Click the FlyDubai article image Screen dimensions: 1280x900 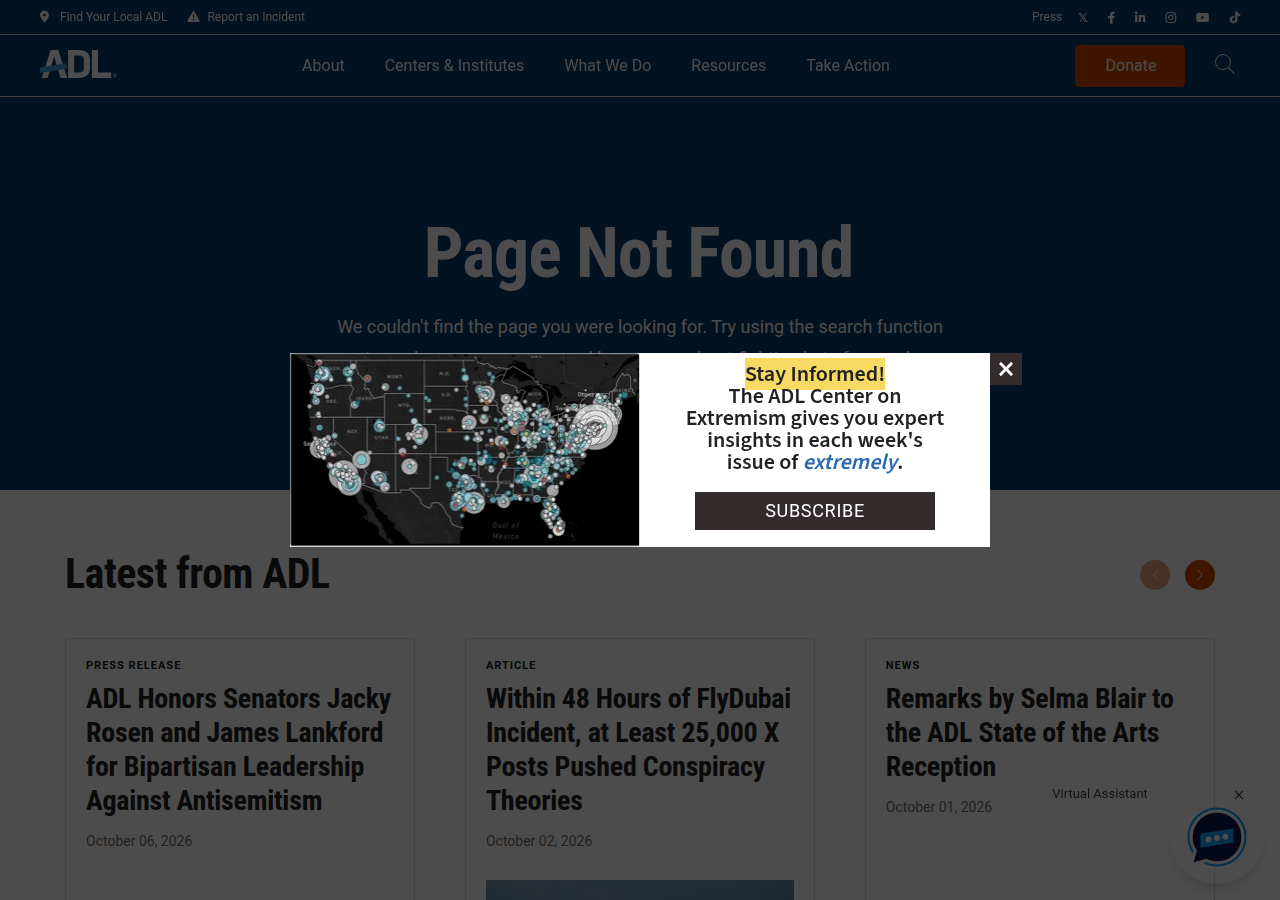640,890
